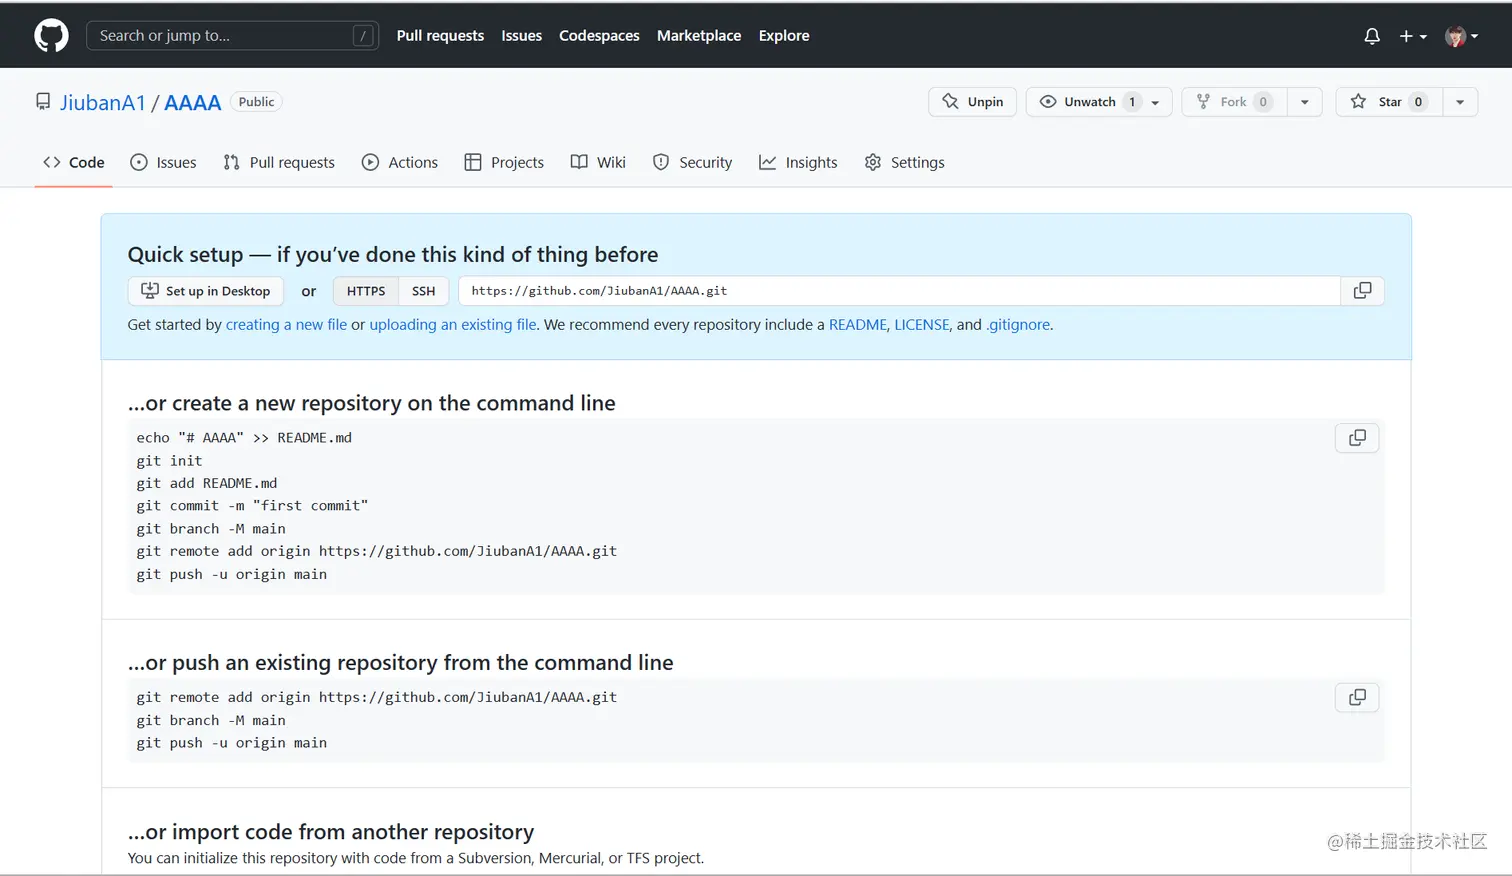Open the Wiki tab
Image resolution: width=1512 pixels, height=876 pixels.
click(x=598, y=162)
